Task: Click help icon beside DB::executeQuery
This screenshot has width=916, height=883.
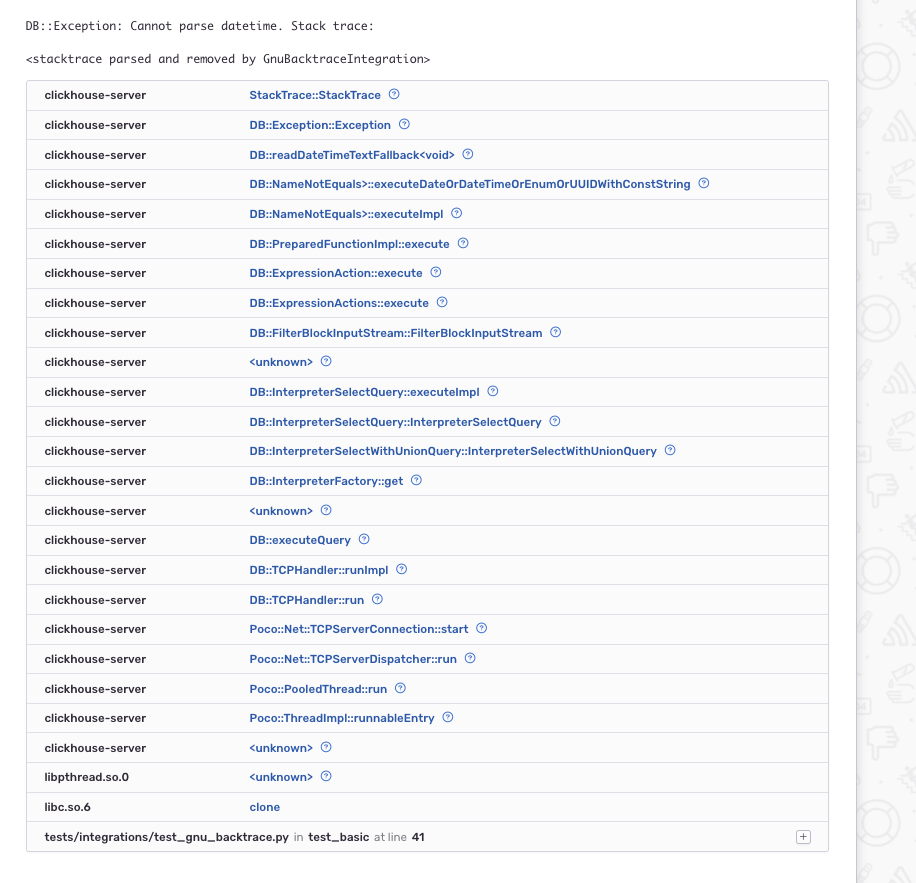Action: tap(364, 539)
